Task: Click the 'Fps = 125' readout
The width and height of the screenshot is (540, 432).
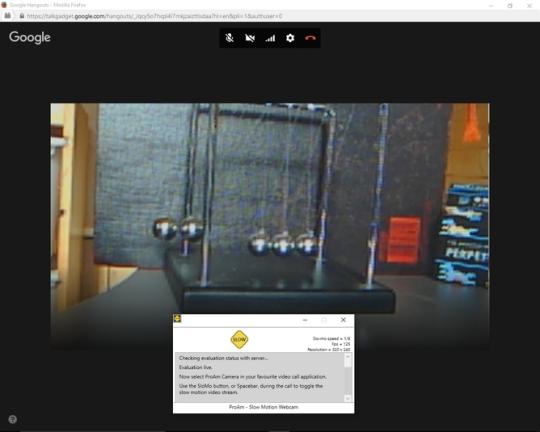Action: (341, 344)
